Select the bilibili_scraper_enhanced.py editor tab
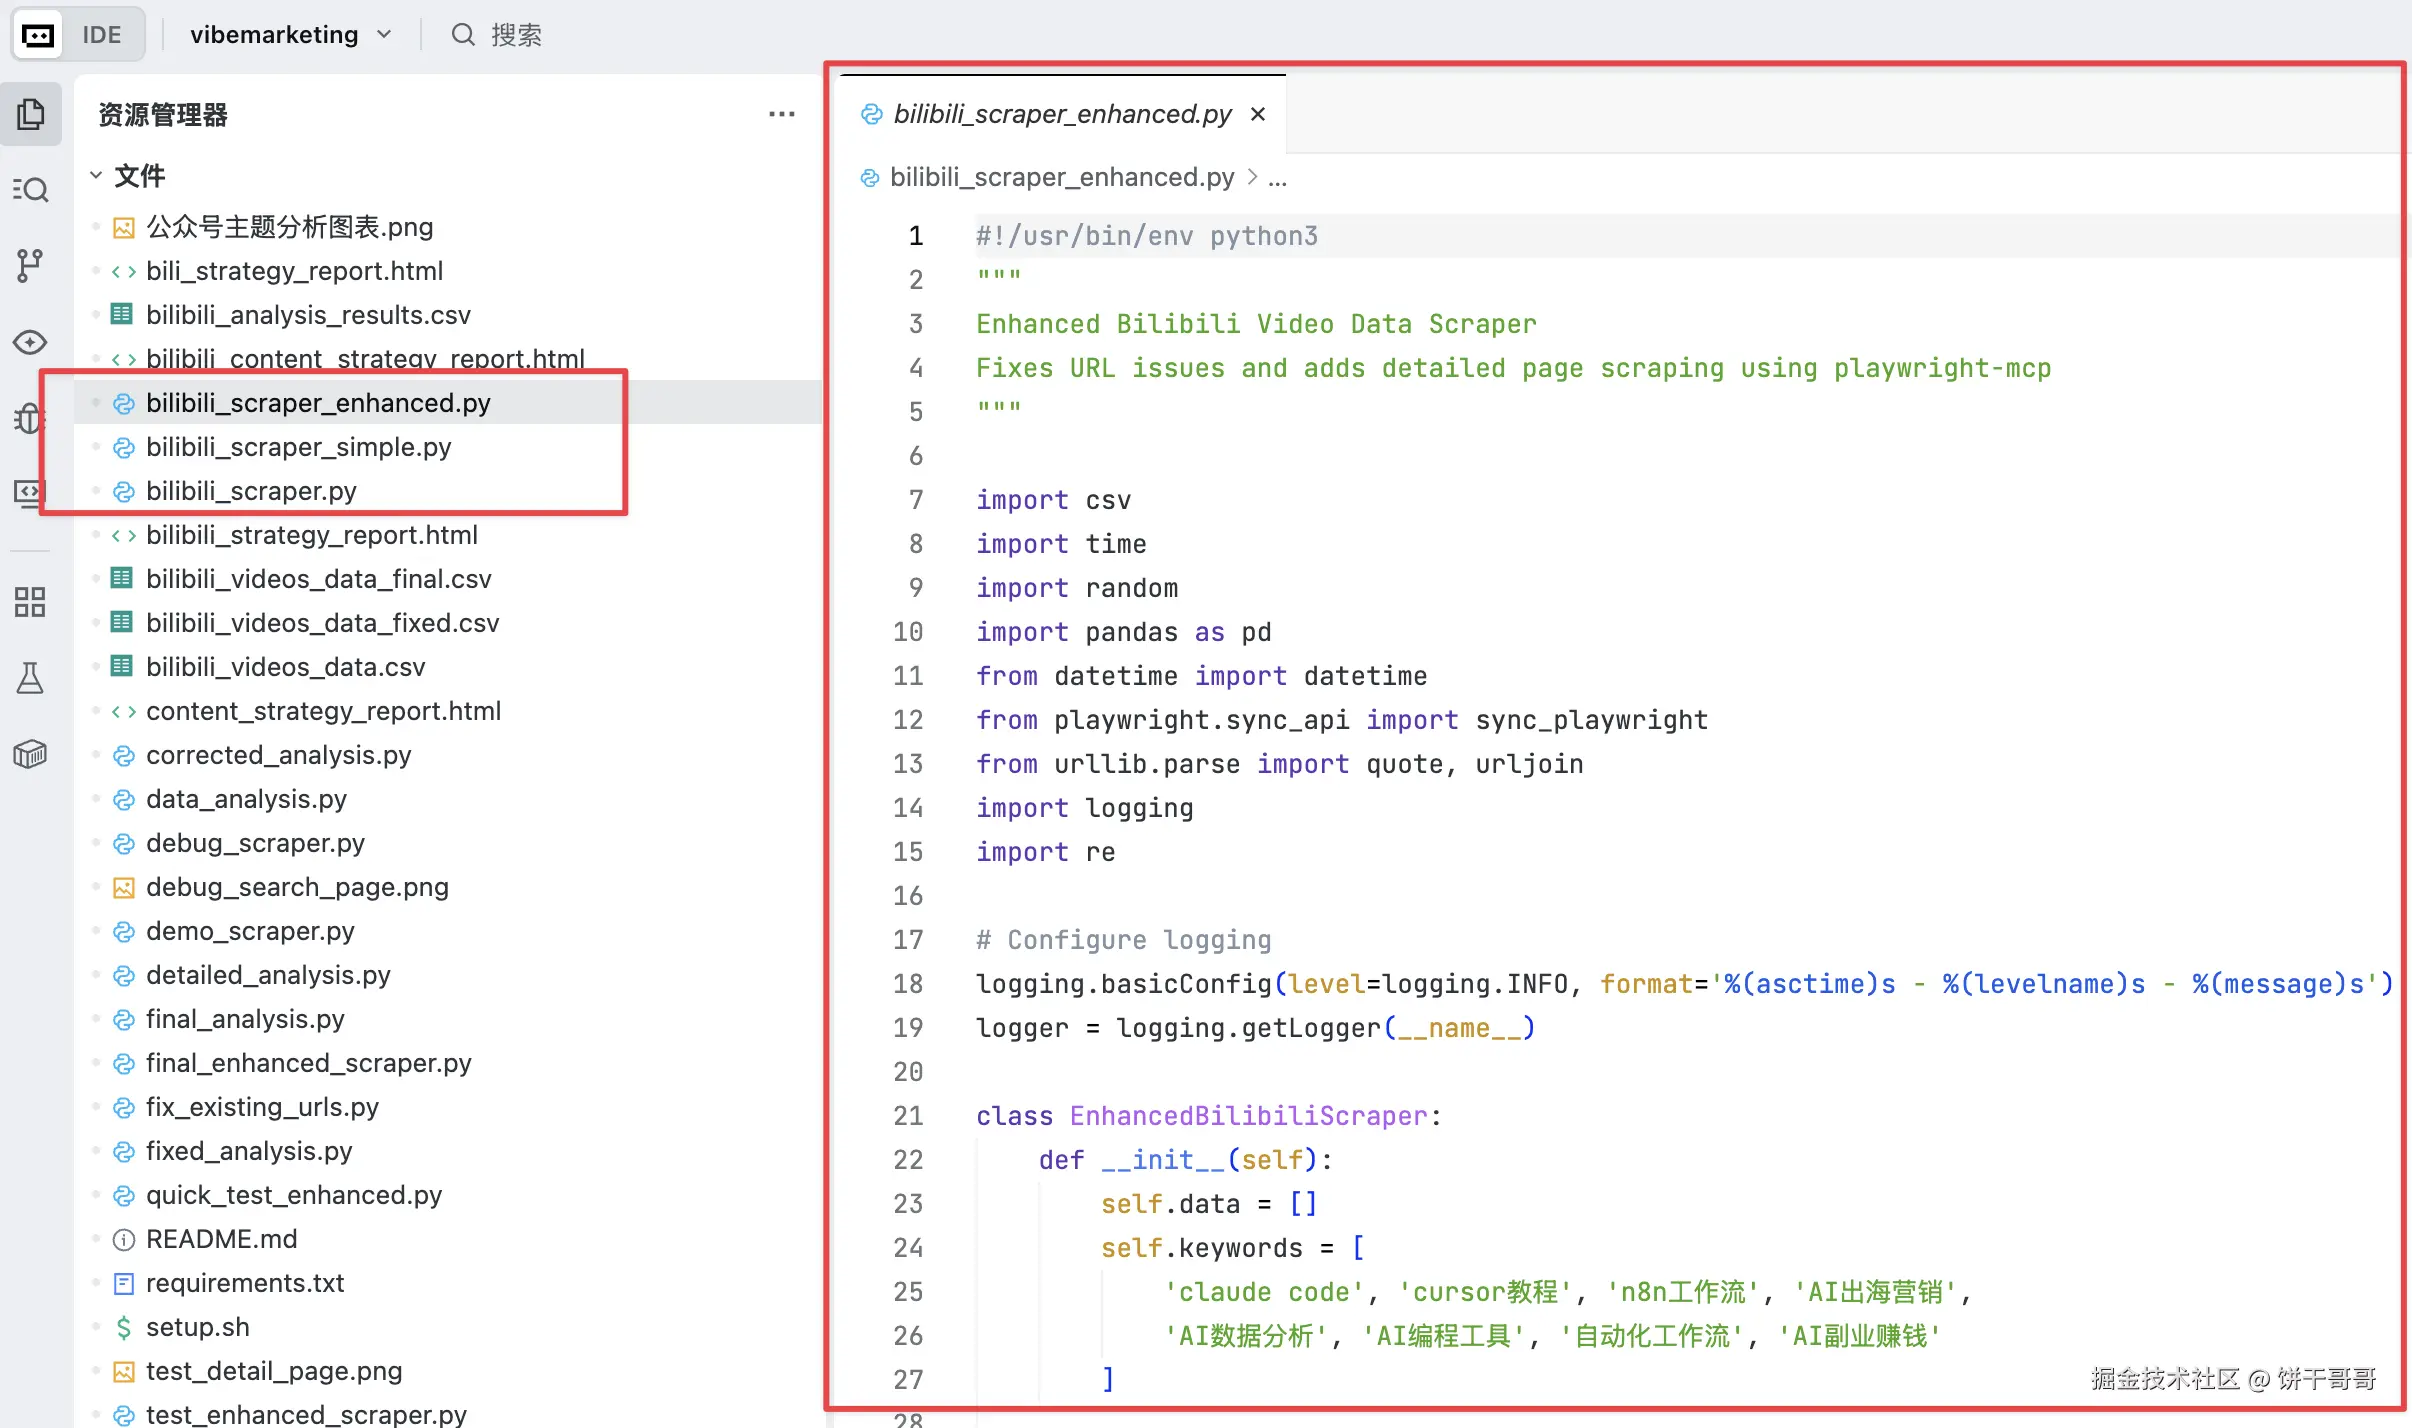 1062,114
